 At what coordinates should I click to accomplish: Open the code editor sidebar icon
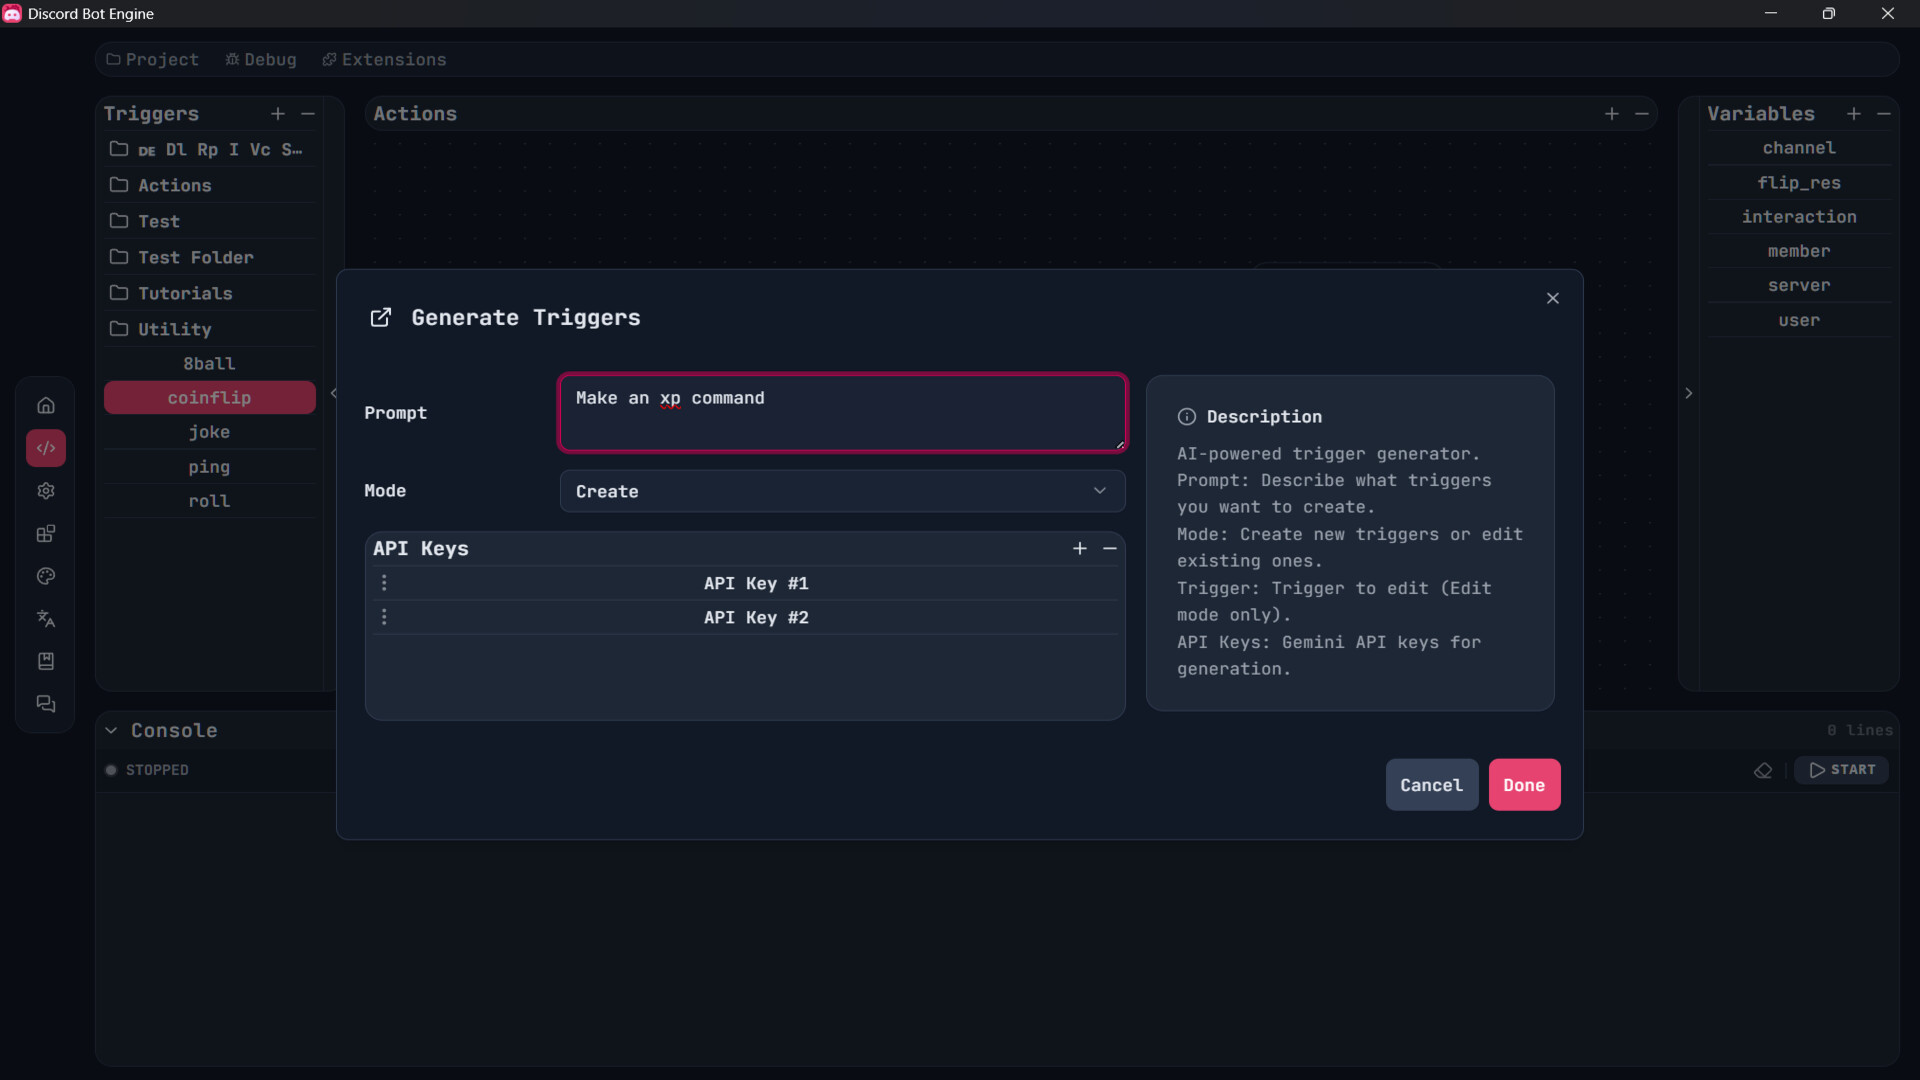click(x=46, y=448)
